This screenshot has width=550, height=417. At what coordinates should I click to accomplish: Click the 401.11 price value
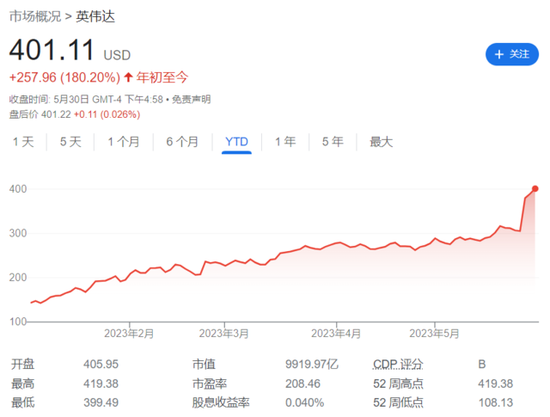(52, 50)
